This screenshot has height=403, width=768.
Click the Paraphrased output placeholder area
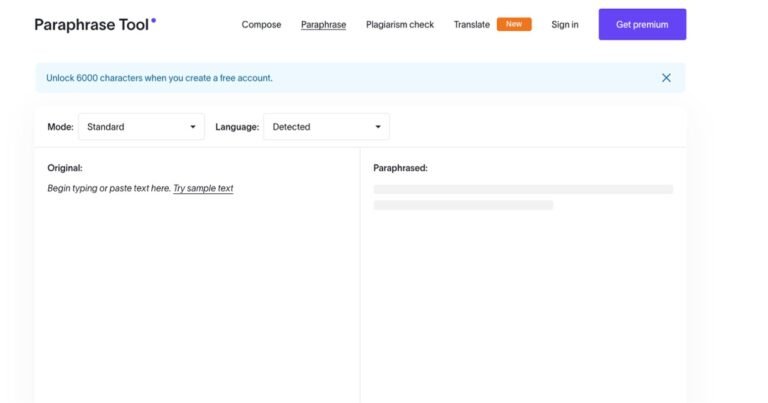[x=523, y=197]
